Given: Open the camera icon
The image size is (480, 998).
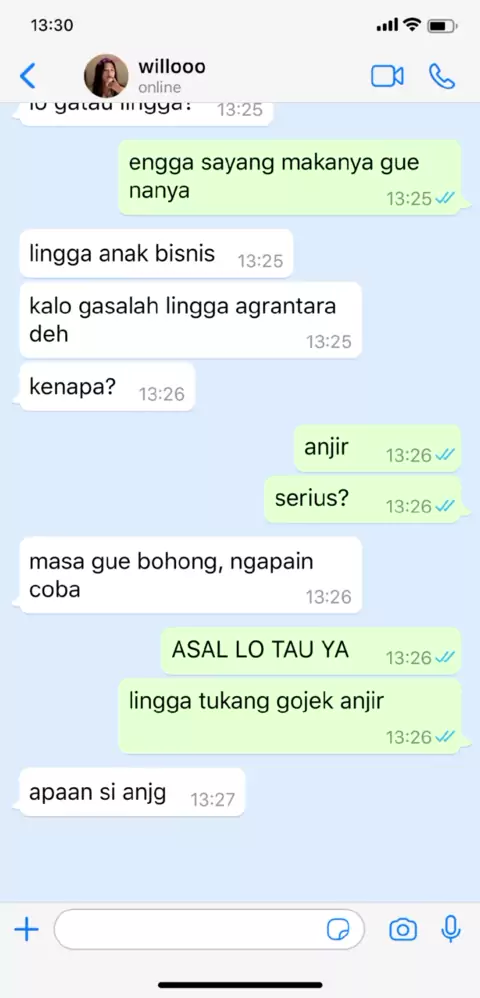Looking at the screenshot, I should click(x=403, y=930).
